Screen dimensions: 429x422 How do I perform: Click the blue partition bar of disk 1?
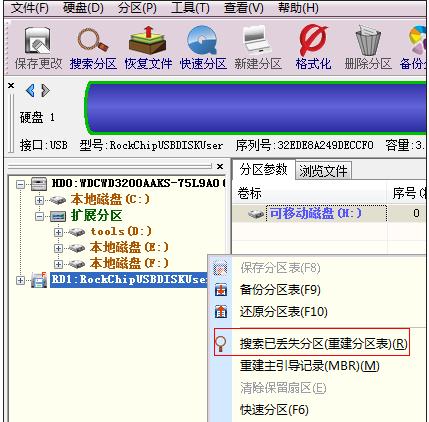click(256, 109)
